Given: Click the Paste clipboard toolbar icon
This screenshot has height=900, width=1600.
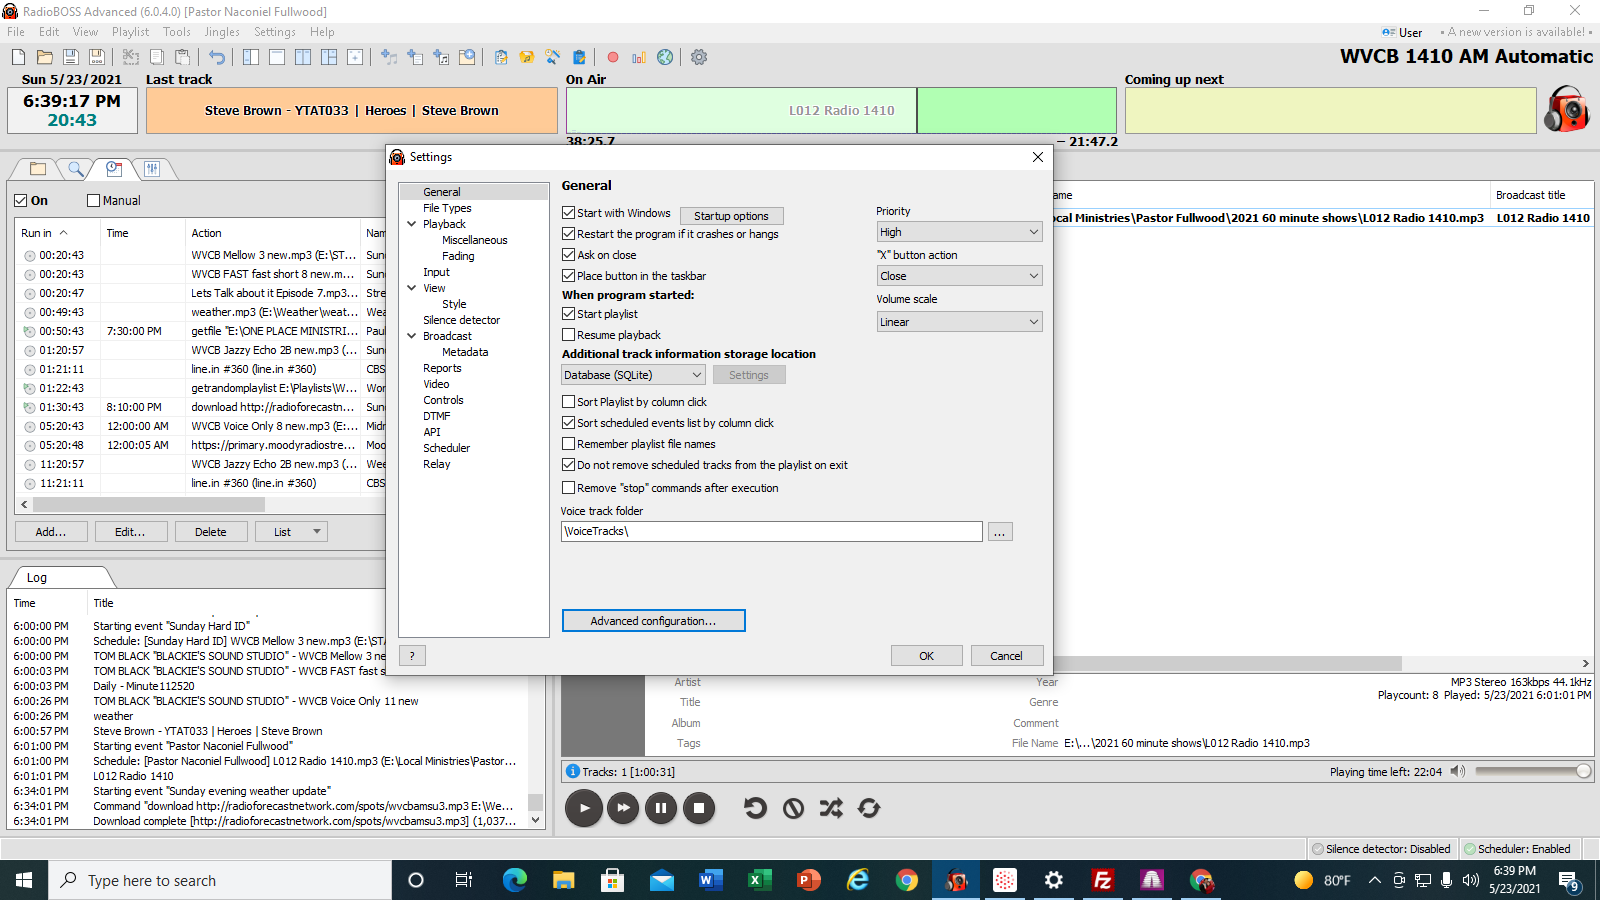Looking at the screenshot, I should click(183, 57).
